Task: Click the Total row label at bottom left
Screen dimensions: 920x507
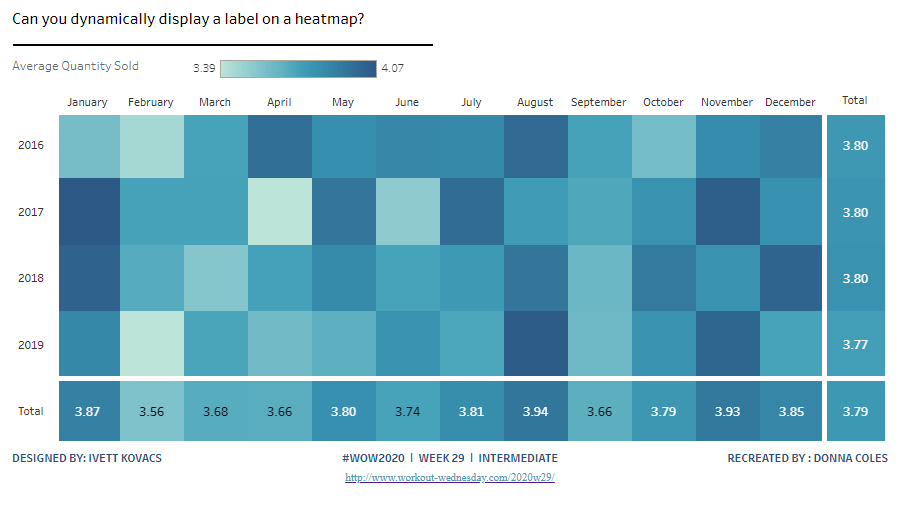Action: click(31, 411)
